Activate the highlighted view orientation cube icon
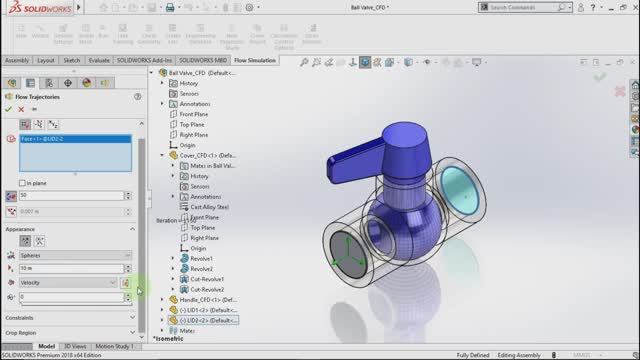The height and width of the screenshot is (360, 640). 365,62
